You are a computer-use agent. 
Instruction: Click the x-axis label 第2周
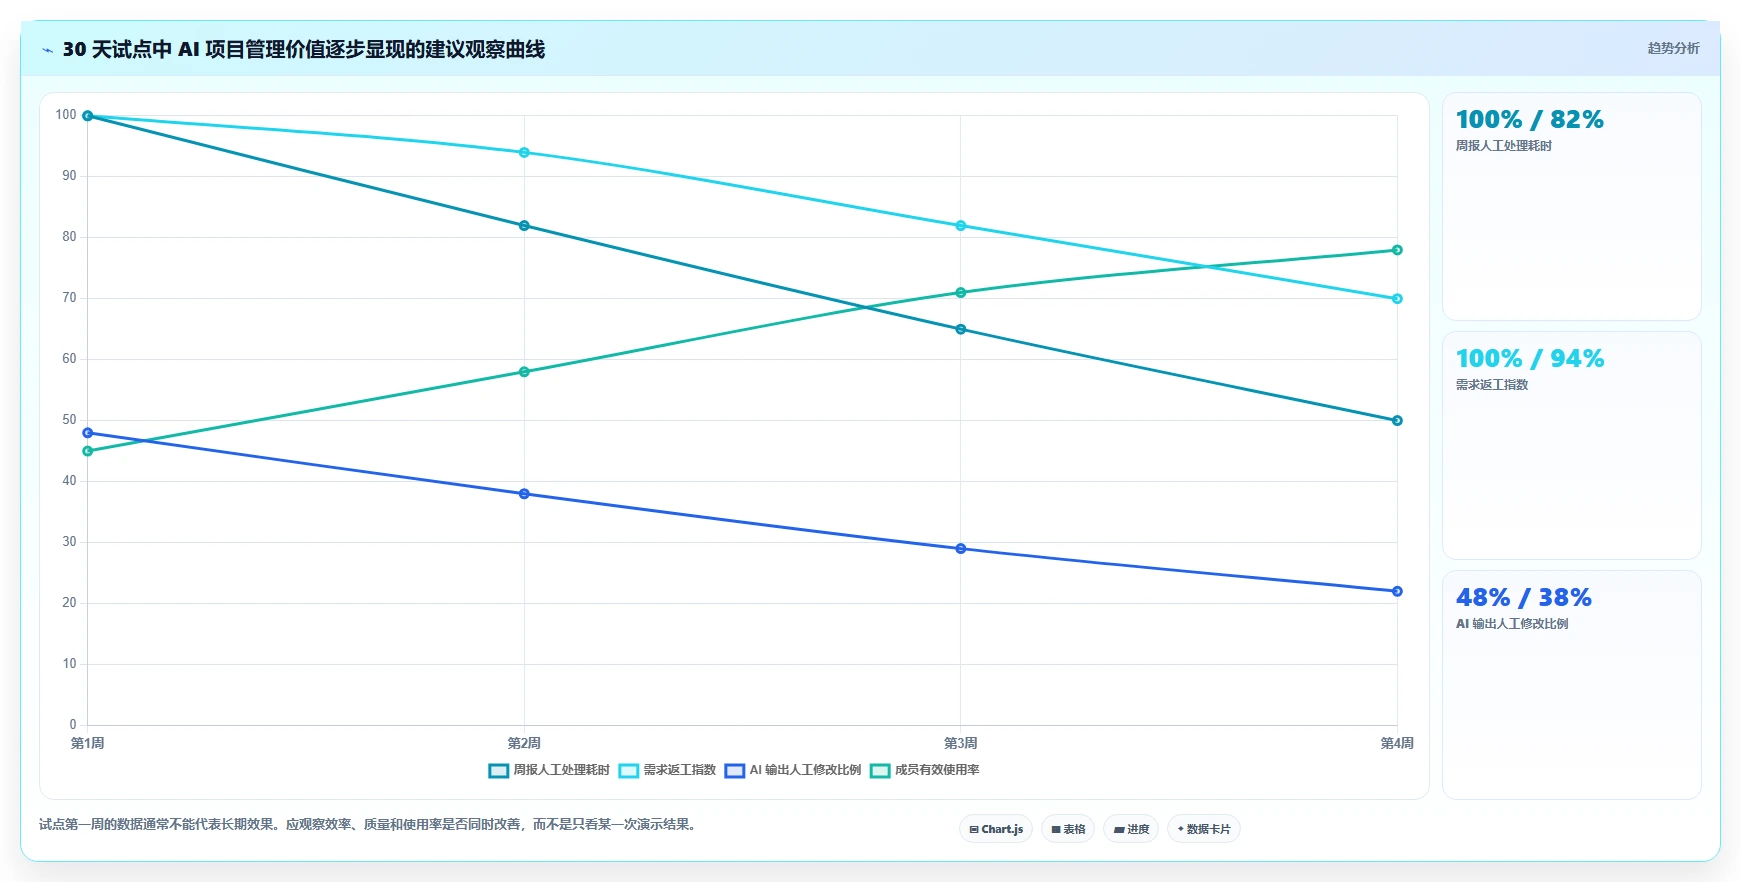(x=524, y=743)
